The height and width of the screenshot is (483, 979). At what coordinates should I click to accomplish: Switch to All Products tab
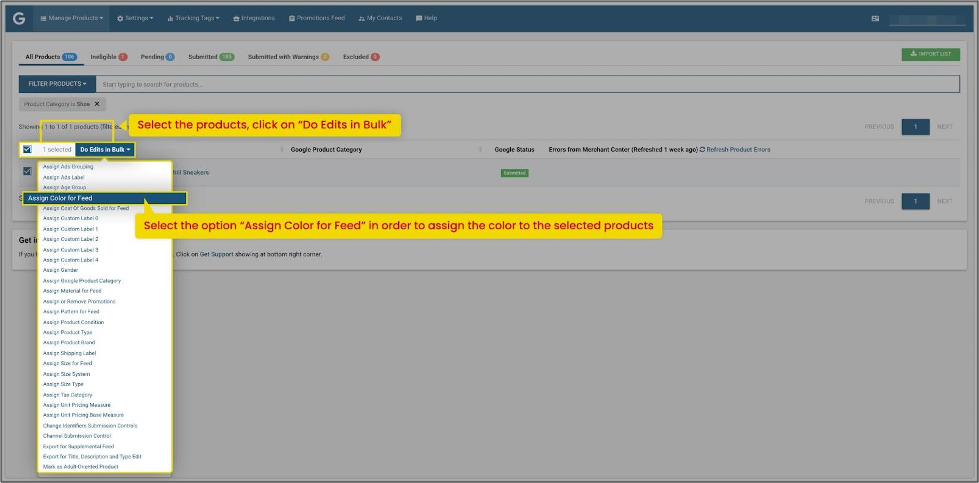[51, 57]
